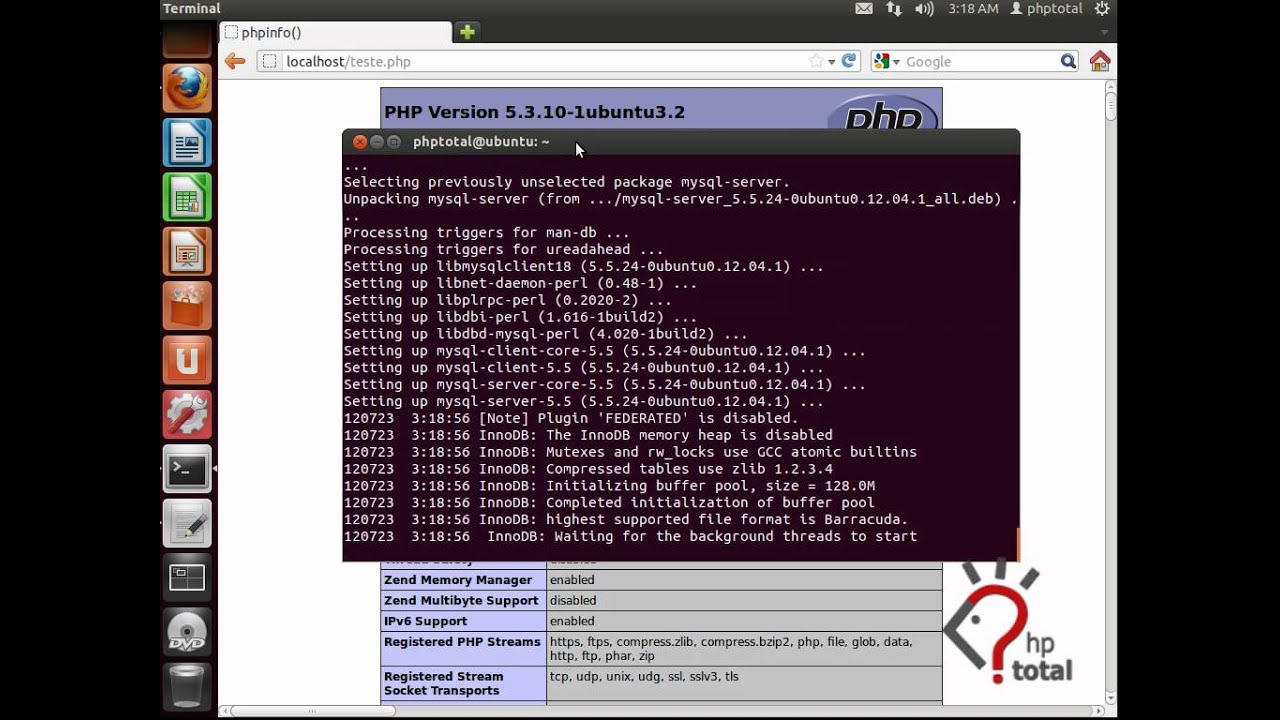Click the PHP Version heading text
The width and height of the screenshot is (1280, 720).
[534, 112]
